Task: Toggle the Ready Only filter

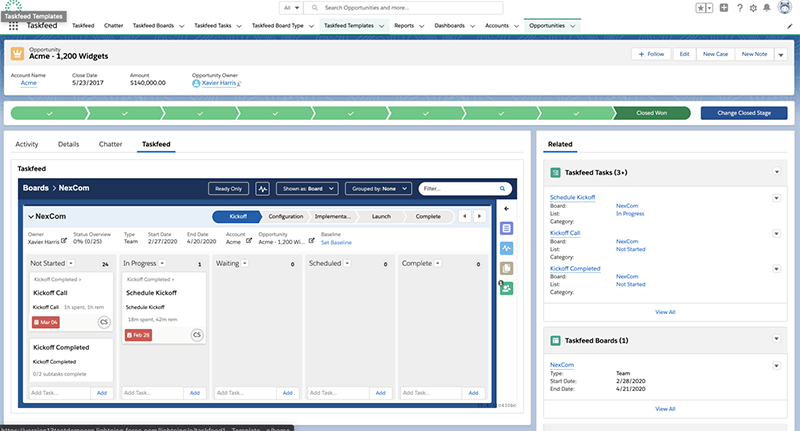Action: pyautogui.click(x=229, y=189)
